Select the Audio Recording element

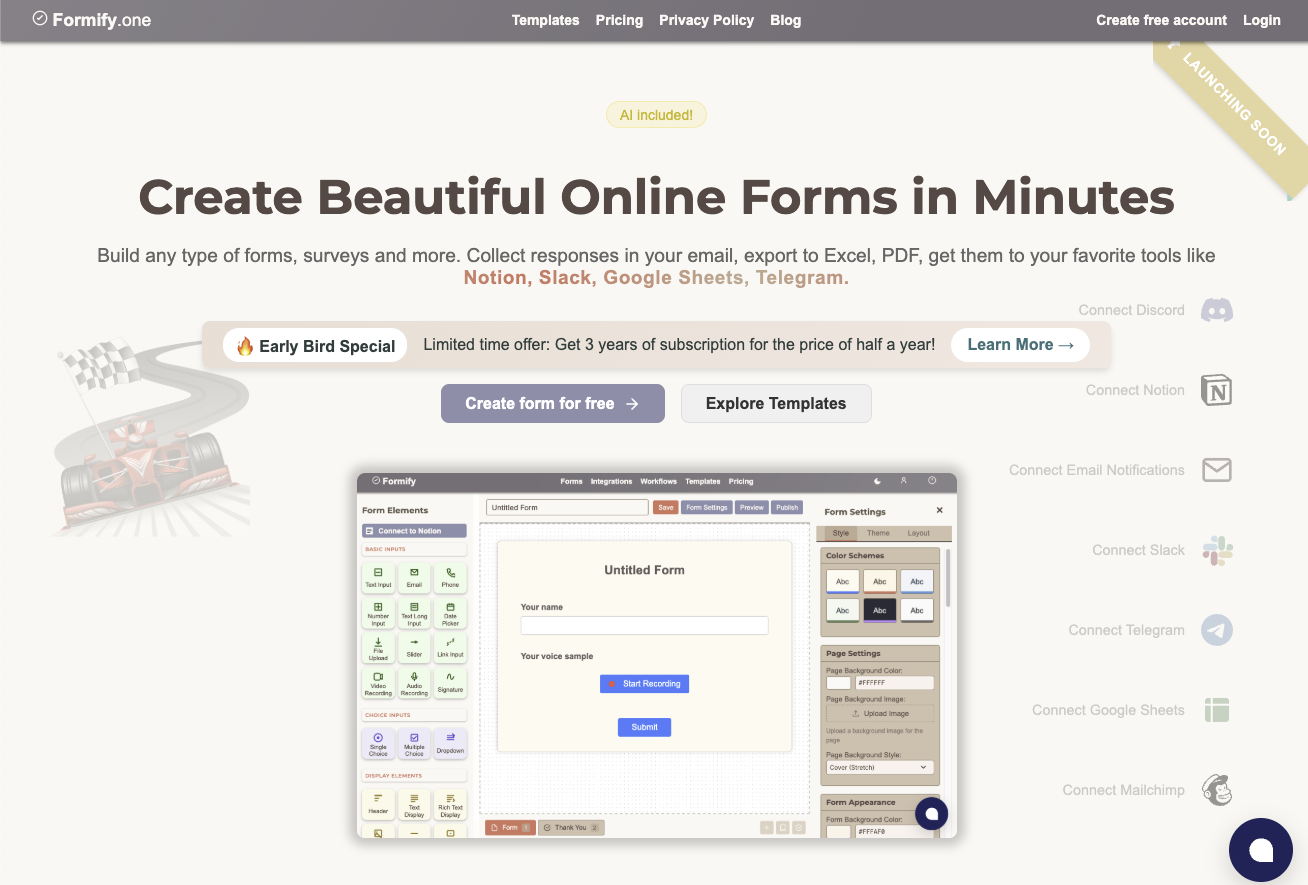click(414, 684)
